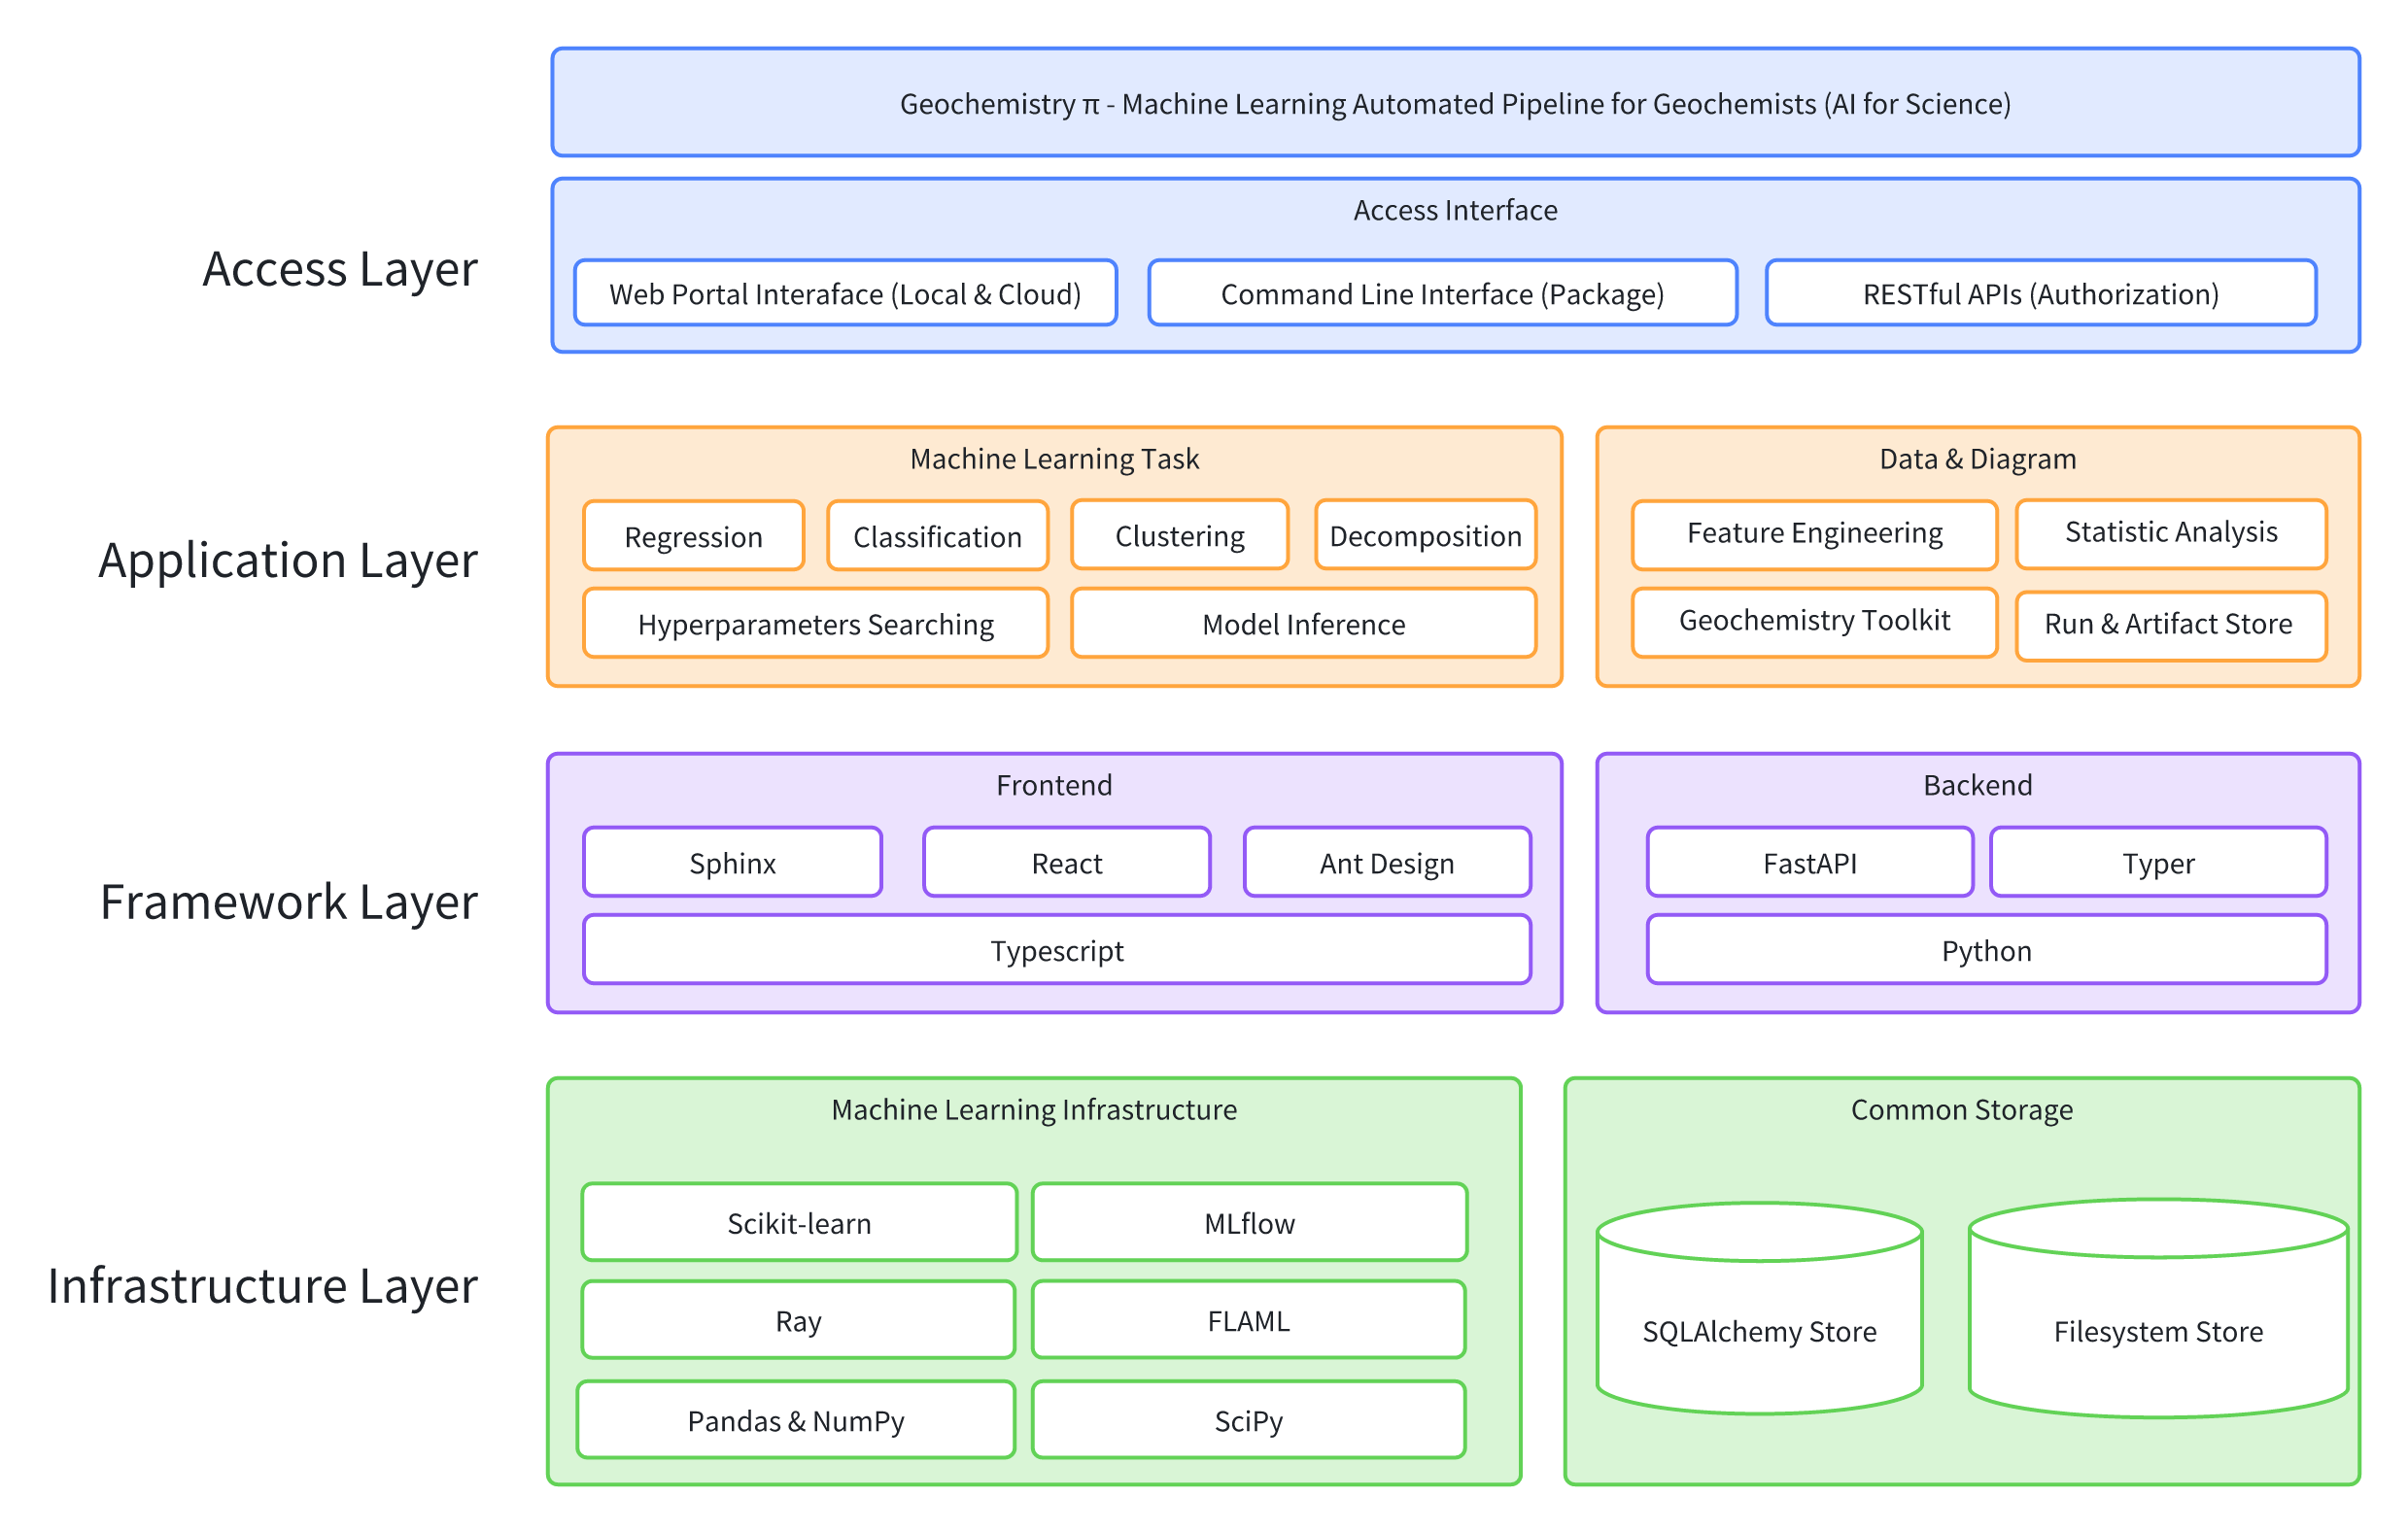
Task: Select the Web Portal Interface box
Action: click(x=845, y=293)
